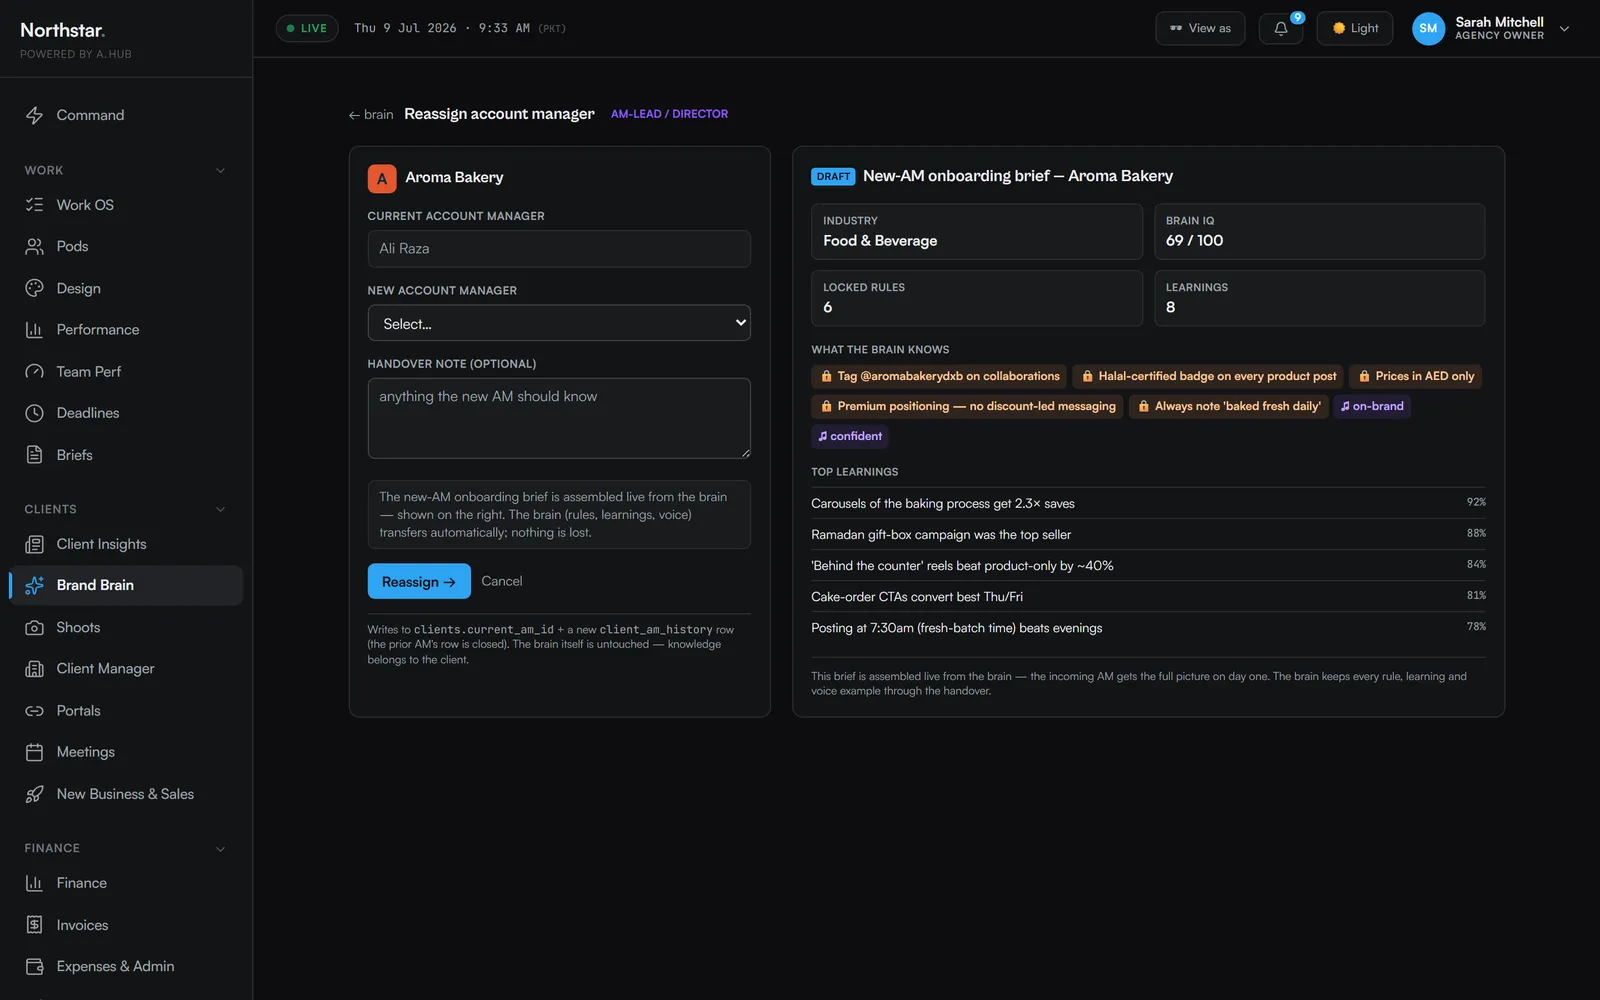Click the Deadlines clock icon
Viewport: 1600px width, 1000px height.
pyautogui.click(x=34, y=413)
